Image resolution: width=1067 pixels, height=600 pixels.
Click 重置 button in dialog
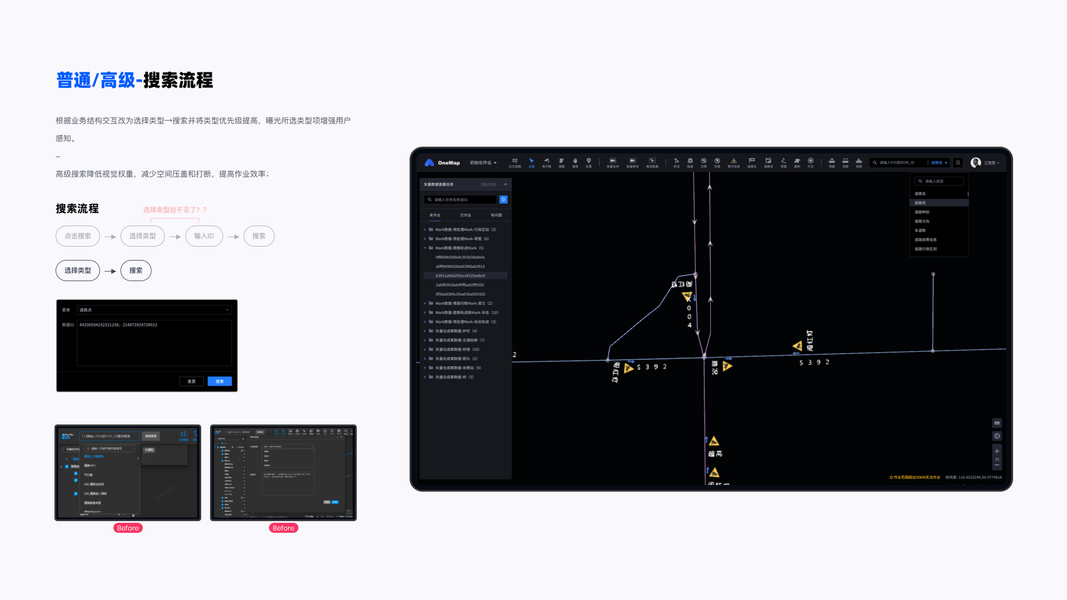[x=191, y=381]
